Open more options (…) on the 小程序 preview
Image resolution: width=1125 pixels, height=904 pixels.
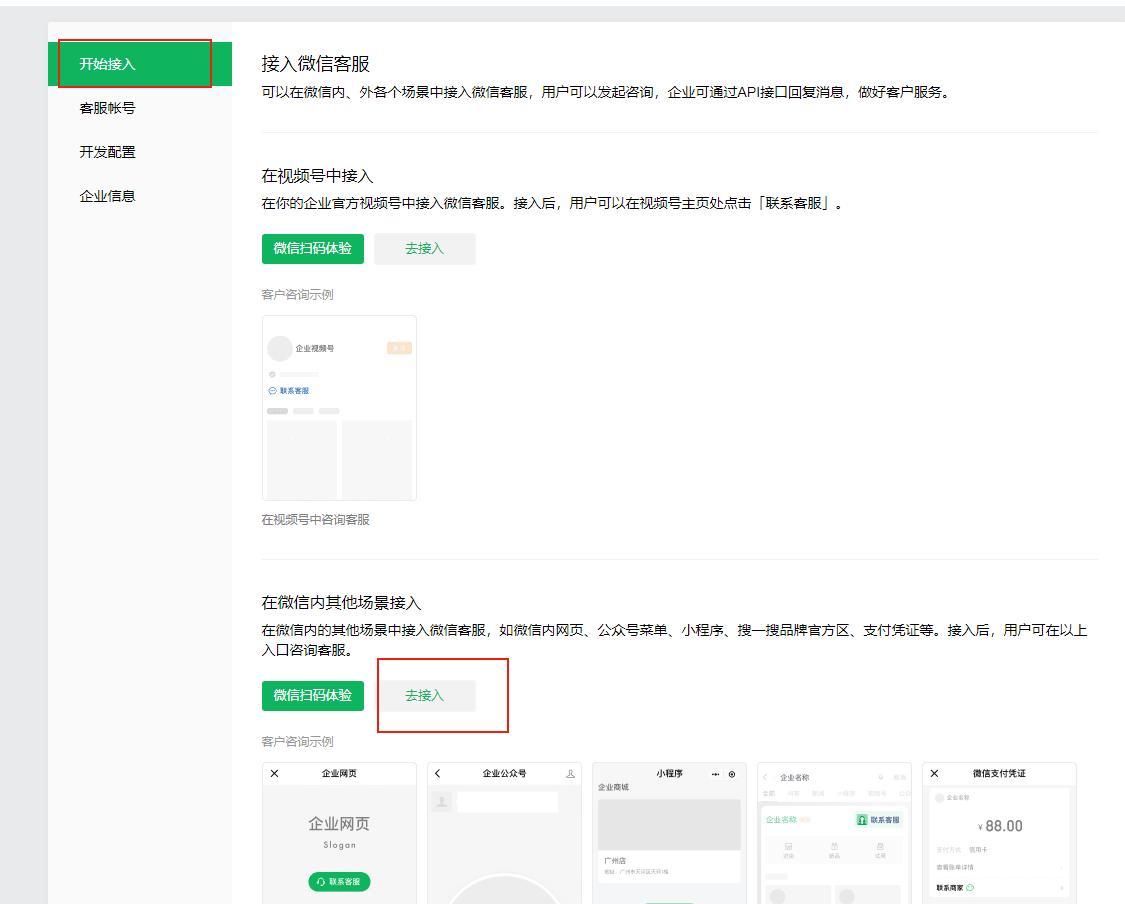pos(715,774)
